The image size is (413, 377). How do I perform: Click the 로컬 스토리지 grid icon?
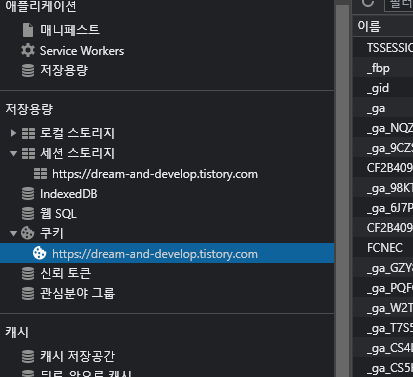[28, 133]
